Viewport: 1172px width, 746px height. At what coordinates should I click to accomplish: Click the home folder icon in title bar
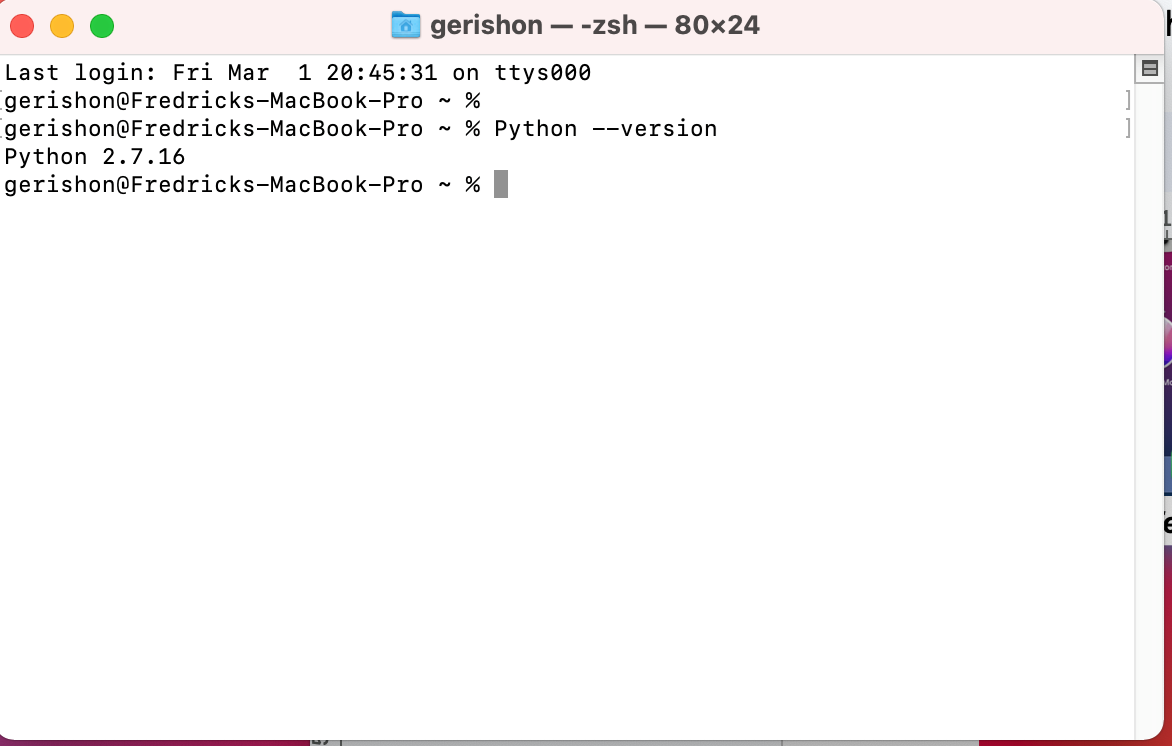[405, 25]
